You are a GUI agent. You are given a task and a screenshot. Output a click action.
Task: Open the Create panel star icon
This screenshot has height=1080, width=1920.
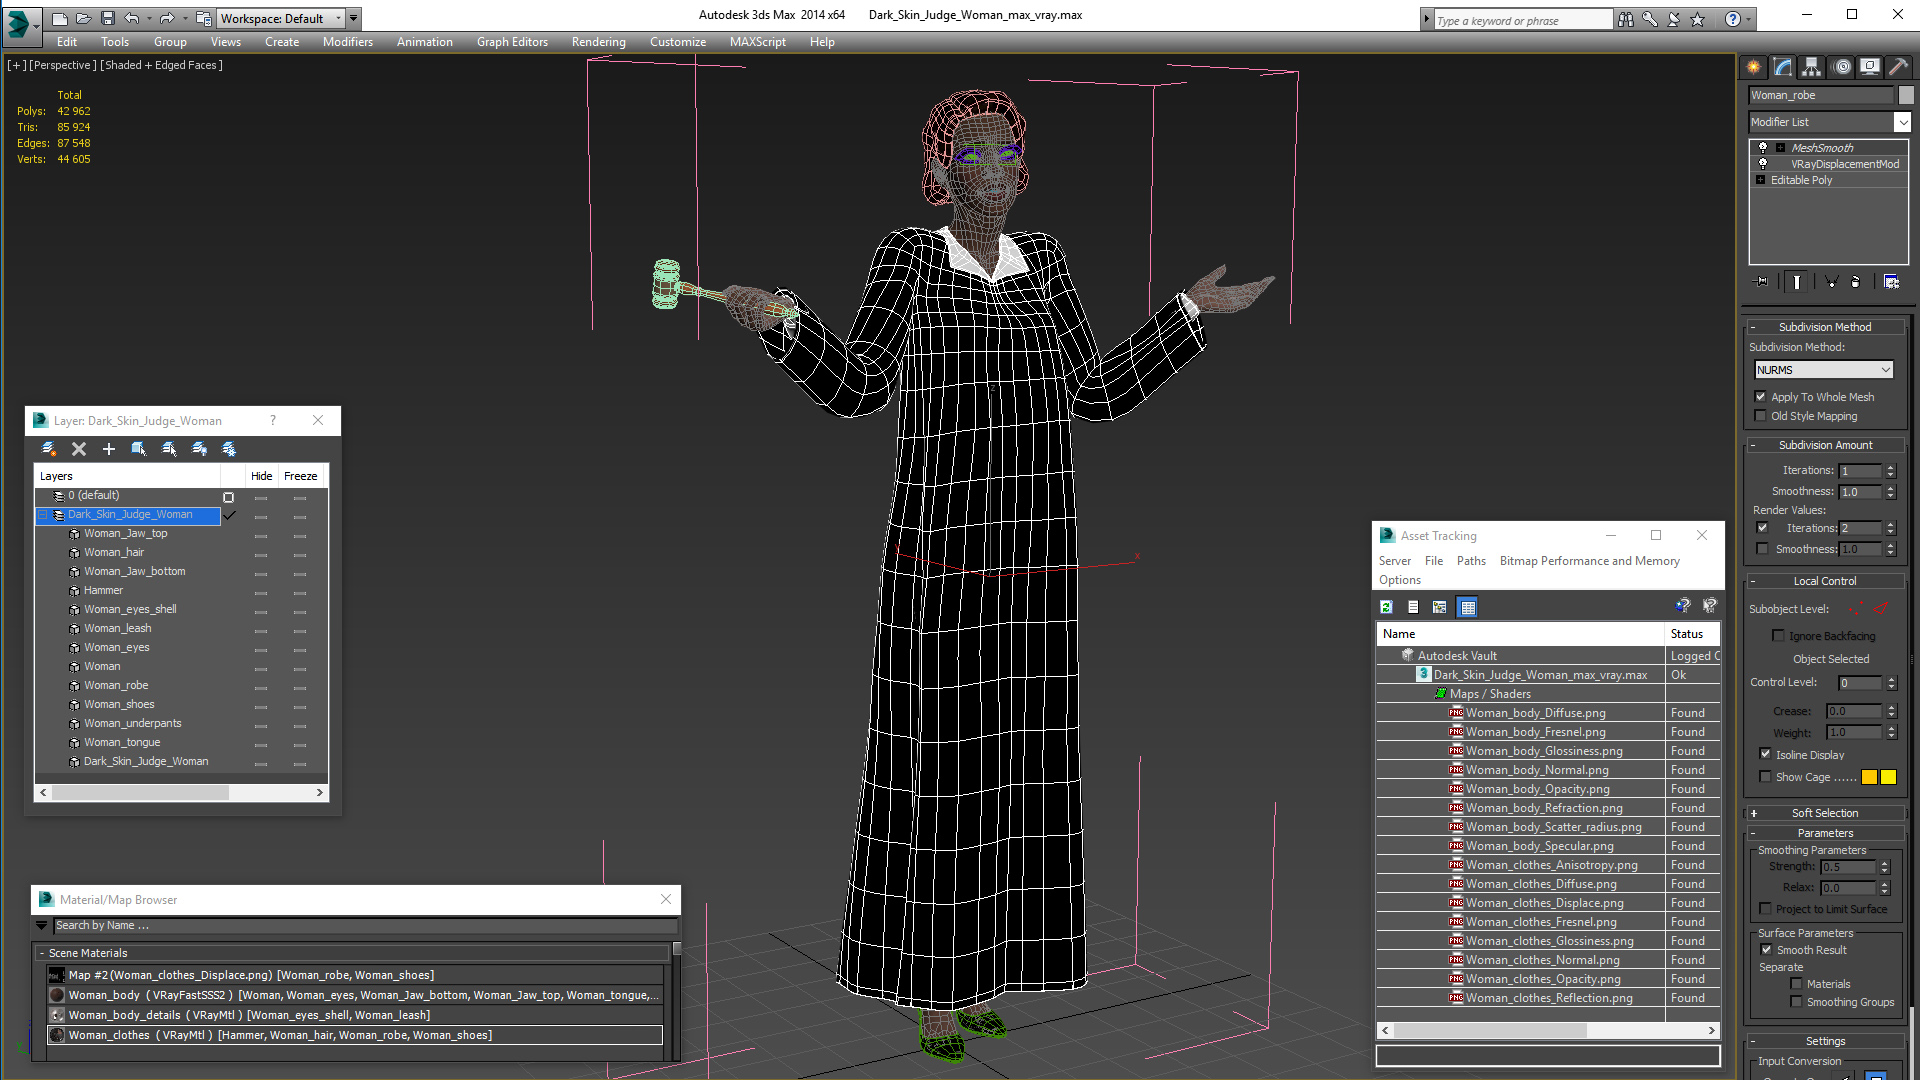1754,67
